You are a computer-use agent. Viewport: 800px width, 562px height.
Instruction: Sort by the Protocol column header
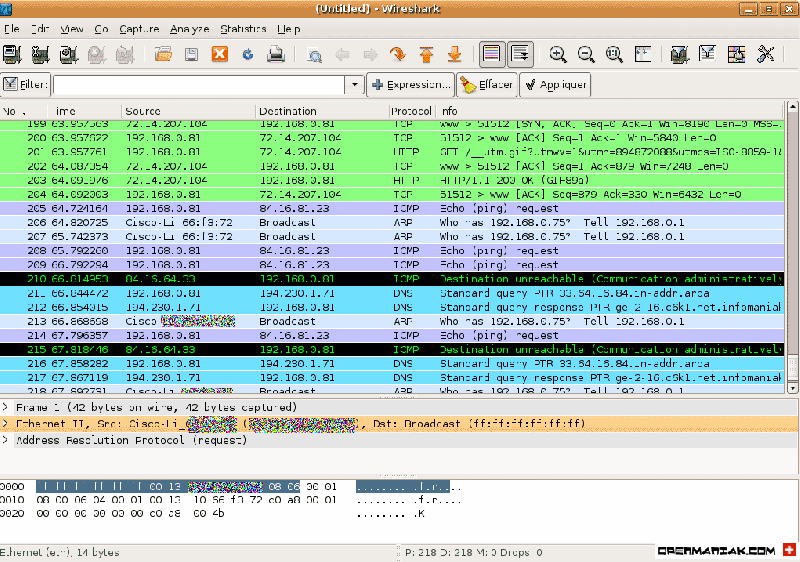[x=411, y=111]
